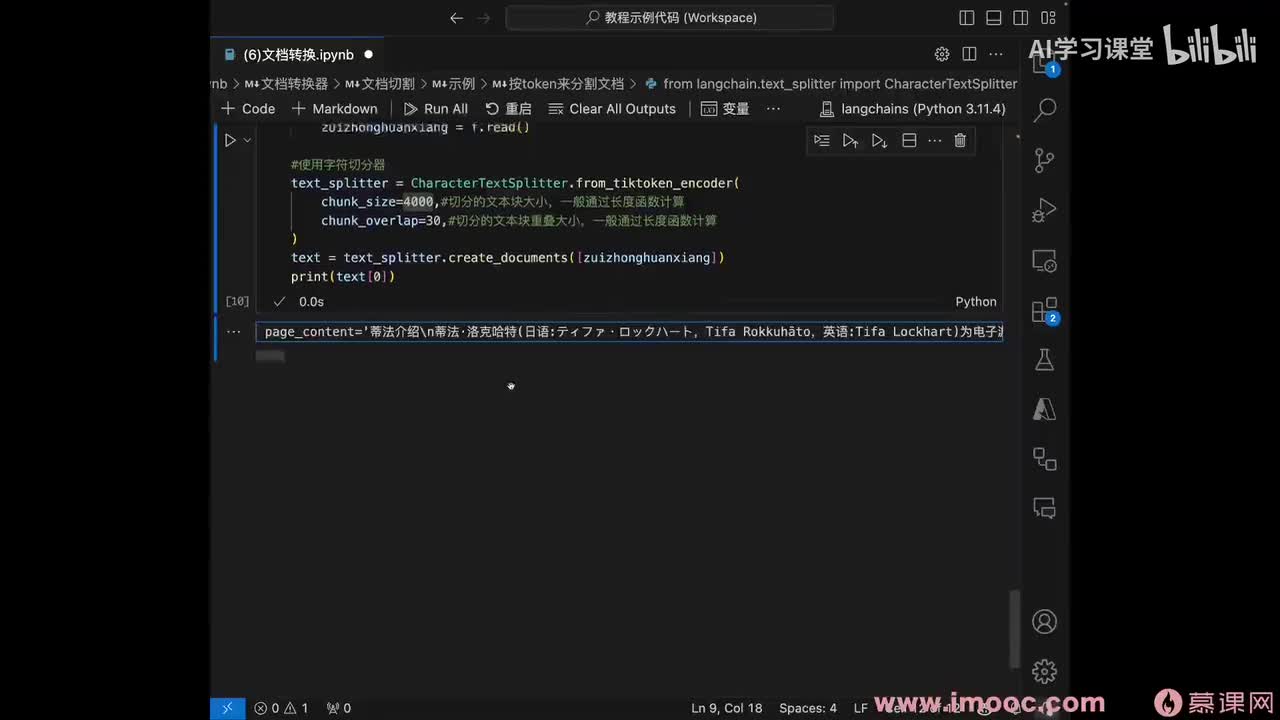Click the page_content output text line
This screenshot has height=720, width=1280.
pyautogui.click(x=630, y=332)
